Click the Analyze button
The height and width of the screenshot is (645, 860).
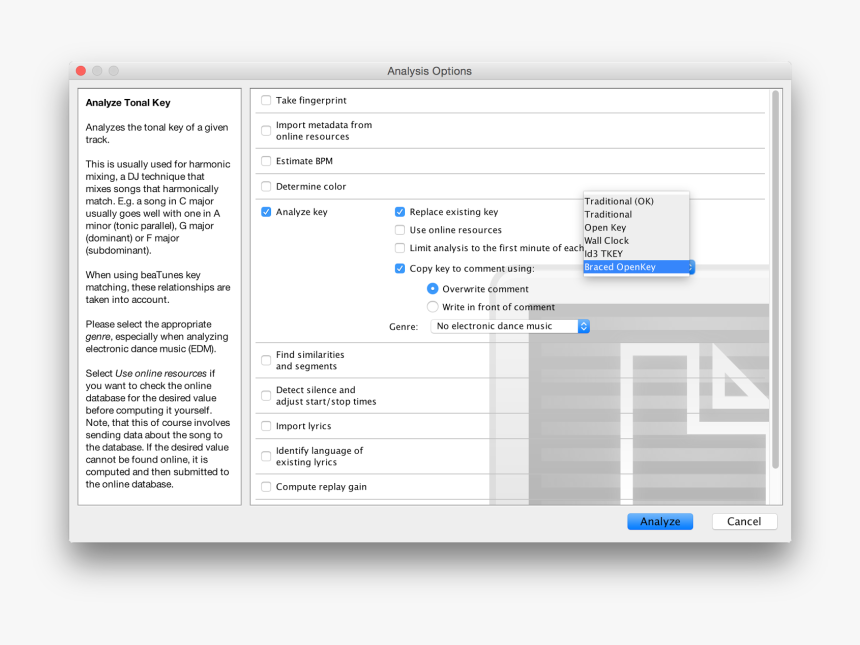[660, 522]
